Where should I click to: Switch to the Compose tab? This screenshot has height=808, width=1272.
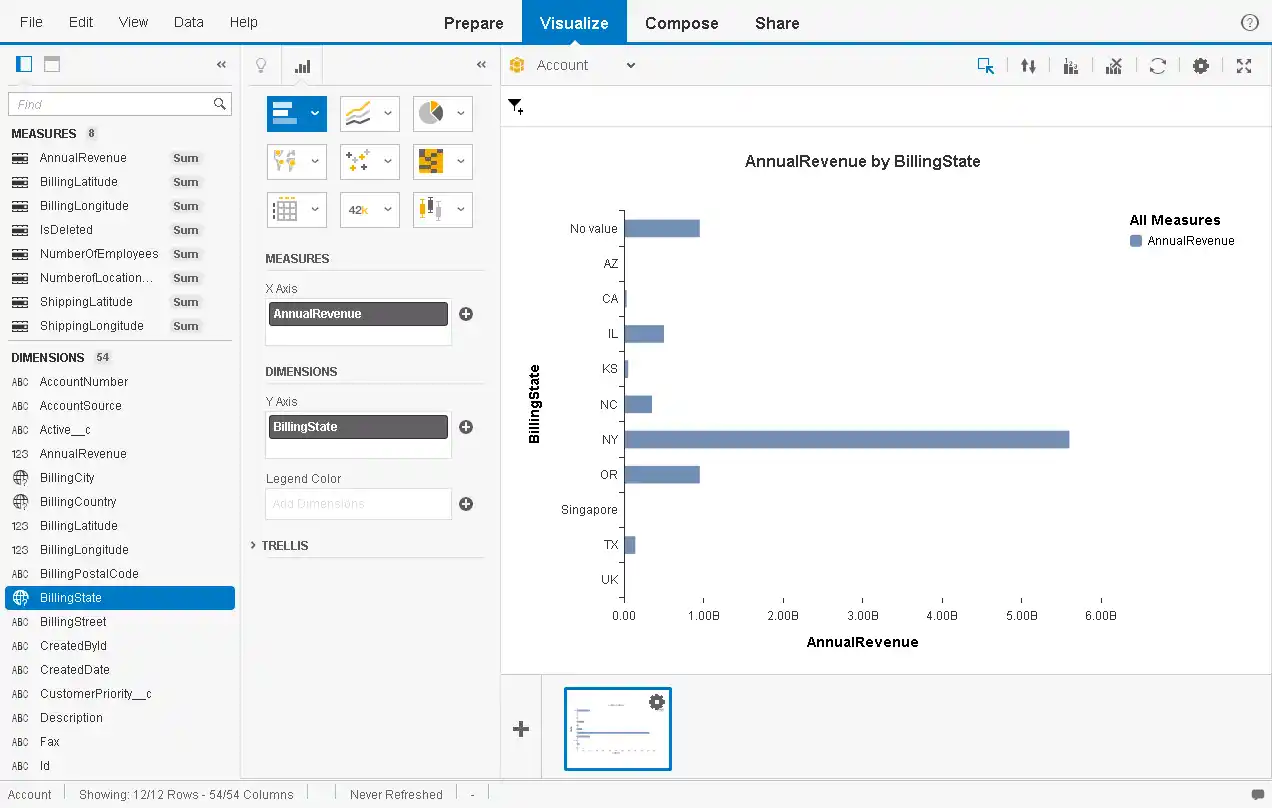(681, 22)
